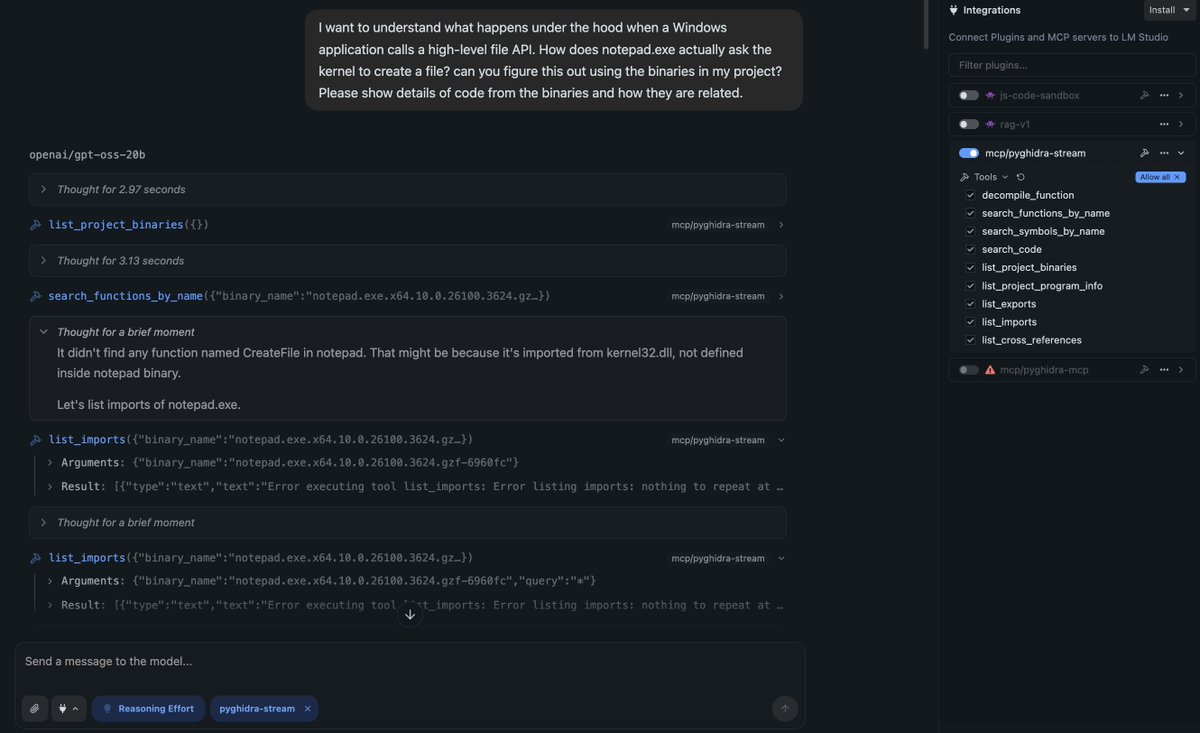Expand Result of the first list_imports call
Image resolution: width=1200 pixels, height=733 pixels.
(x=50, y=486)
